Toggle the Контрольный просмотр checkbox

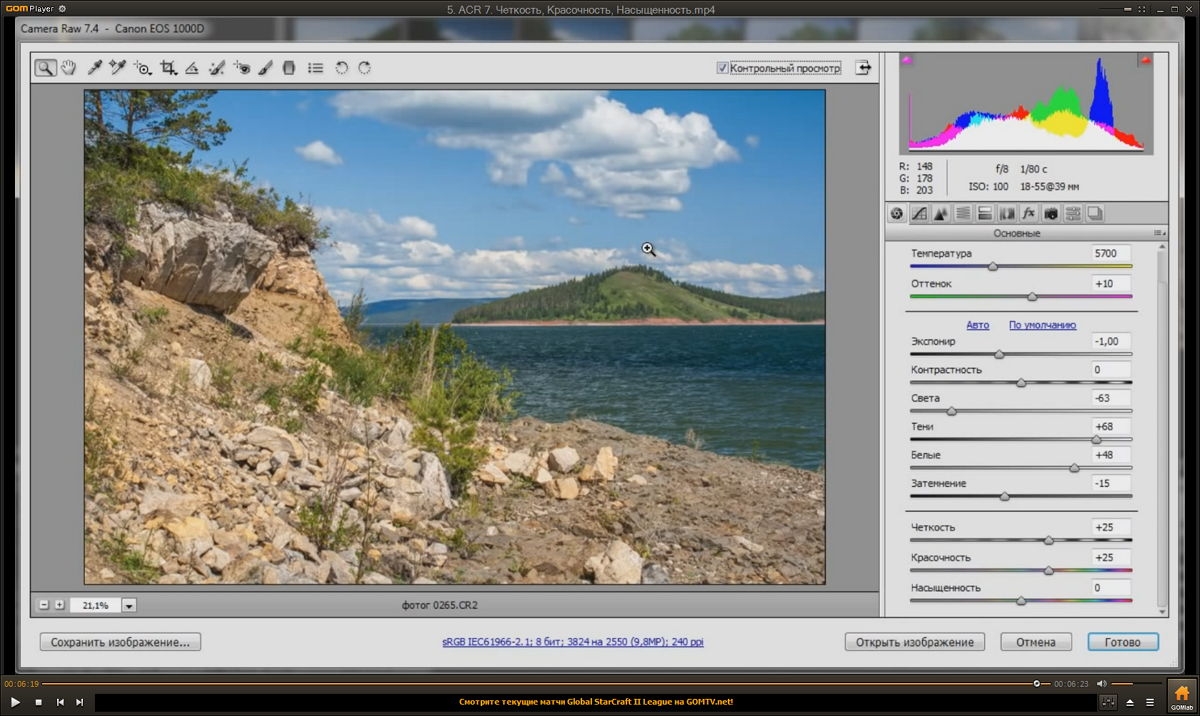tap(723, 68)
